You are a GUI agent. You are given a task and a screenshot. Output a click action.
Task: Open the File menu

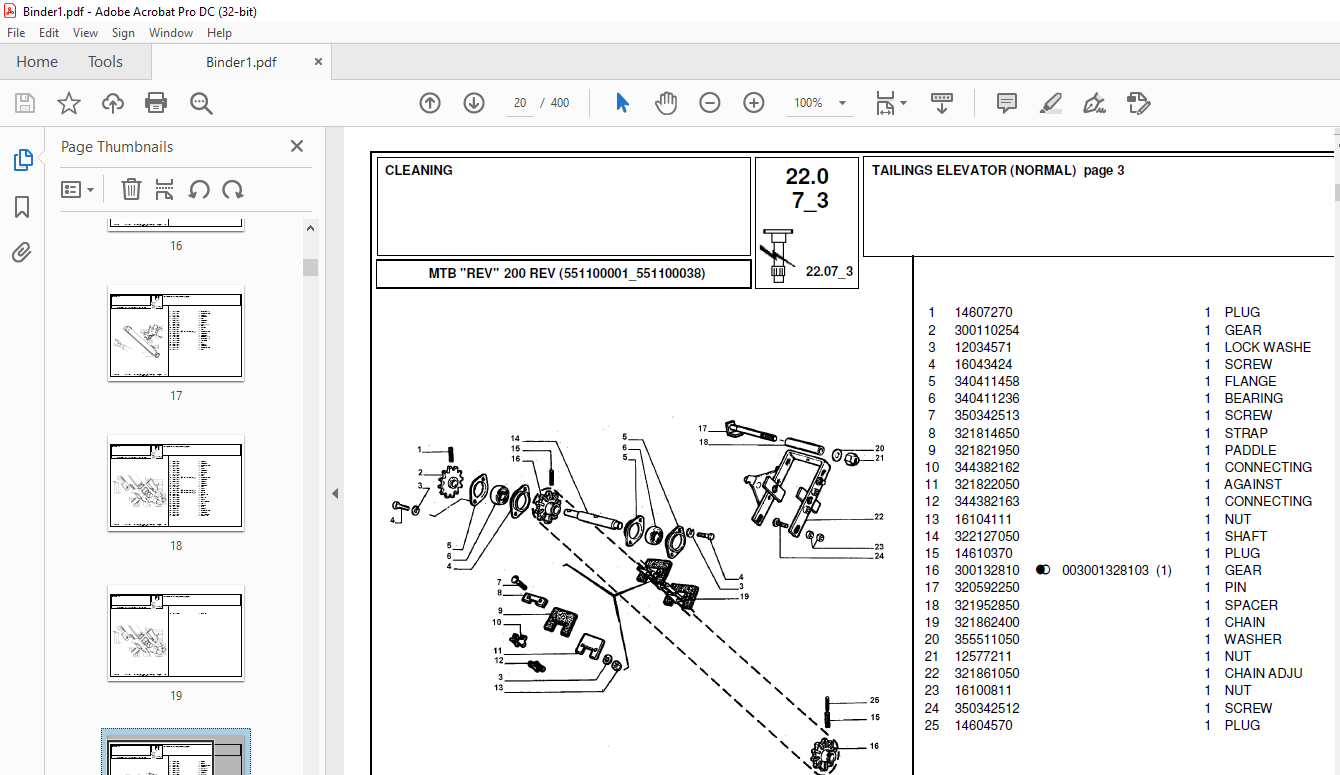click(16, 33)
